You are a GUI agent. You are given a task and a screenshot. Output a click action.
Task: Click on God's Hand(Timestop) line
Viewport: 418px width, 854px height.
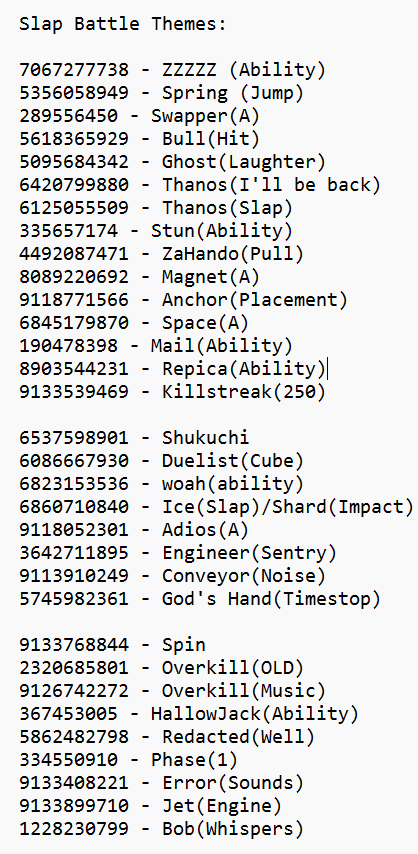coord(199,599)
